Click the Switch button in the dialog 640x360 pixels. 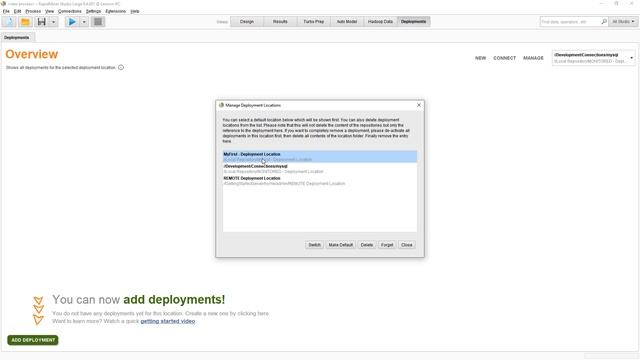coord(314,245)
